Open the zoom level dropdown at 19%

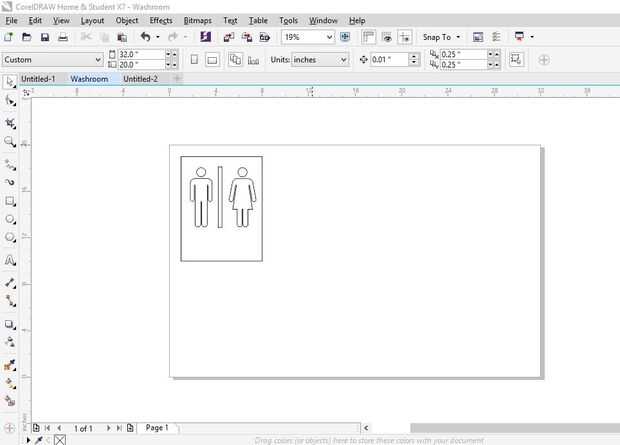pos(329,37)
